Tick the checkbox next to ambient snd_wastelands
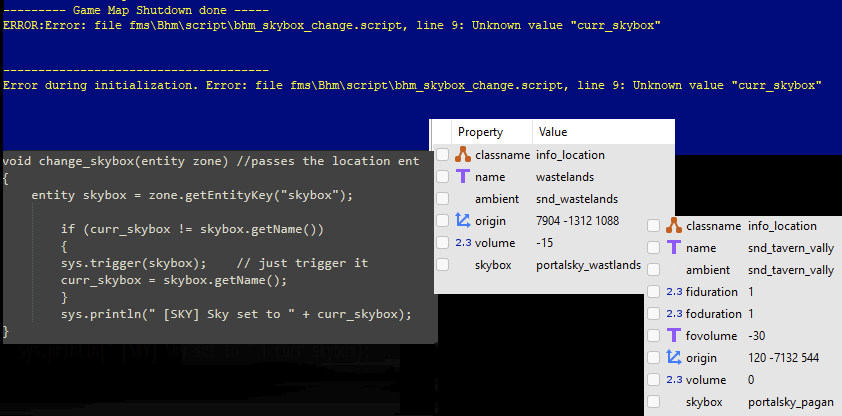Screen dimensions: 842x416 (442, 199)
